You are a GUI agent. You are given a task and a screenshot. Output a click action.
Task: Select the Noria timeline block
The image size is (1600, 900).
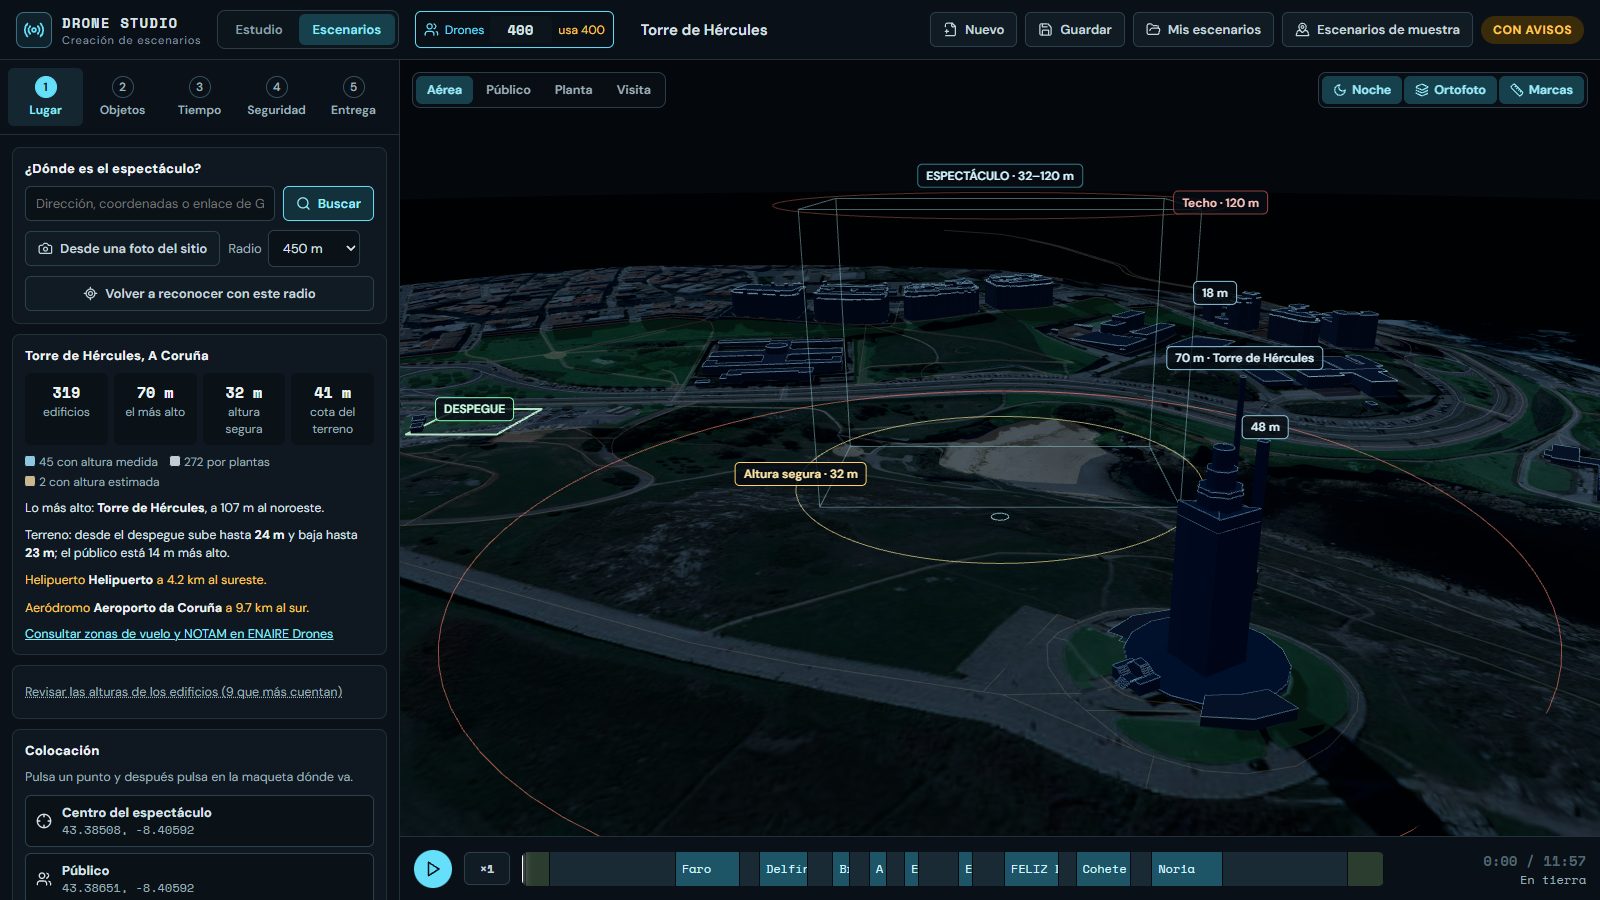[1187, 869]
